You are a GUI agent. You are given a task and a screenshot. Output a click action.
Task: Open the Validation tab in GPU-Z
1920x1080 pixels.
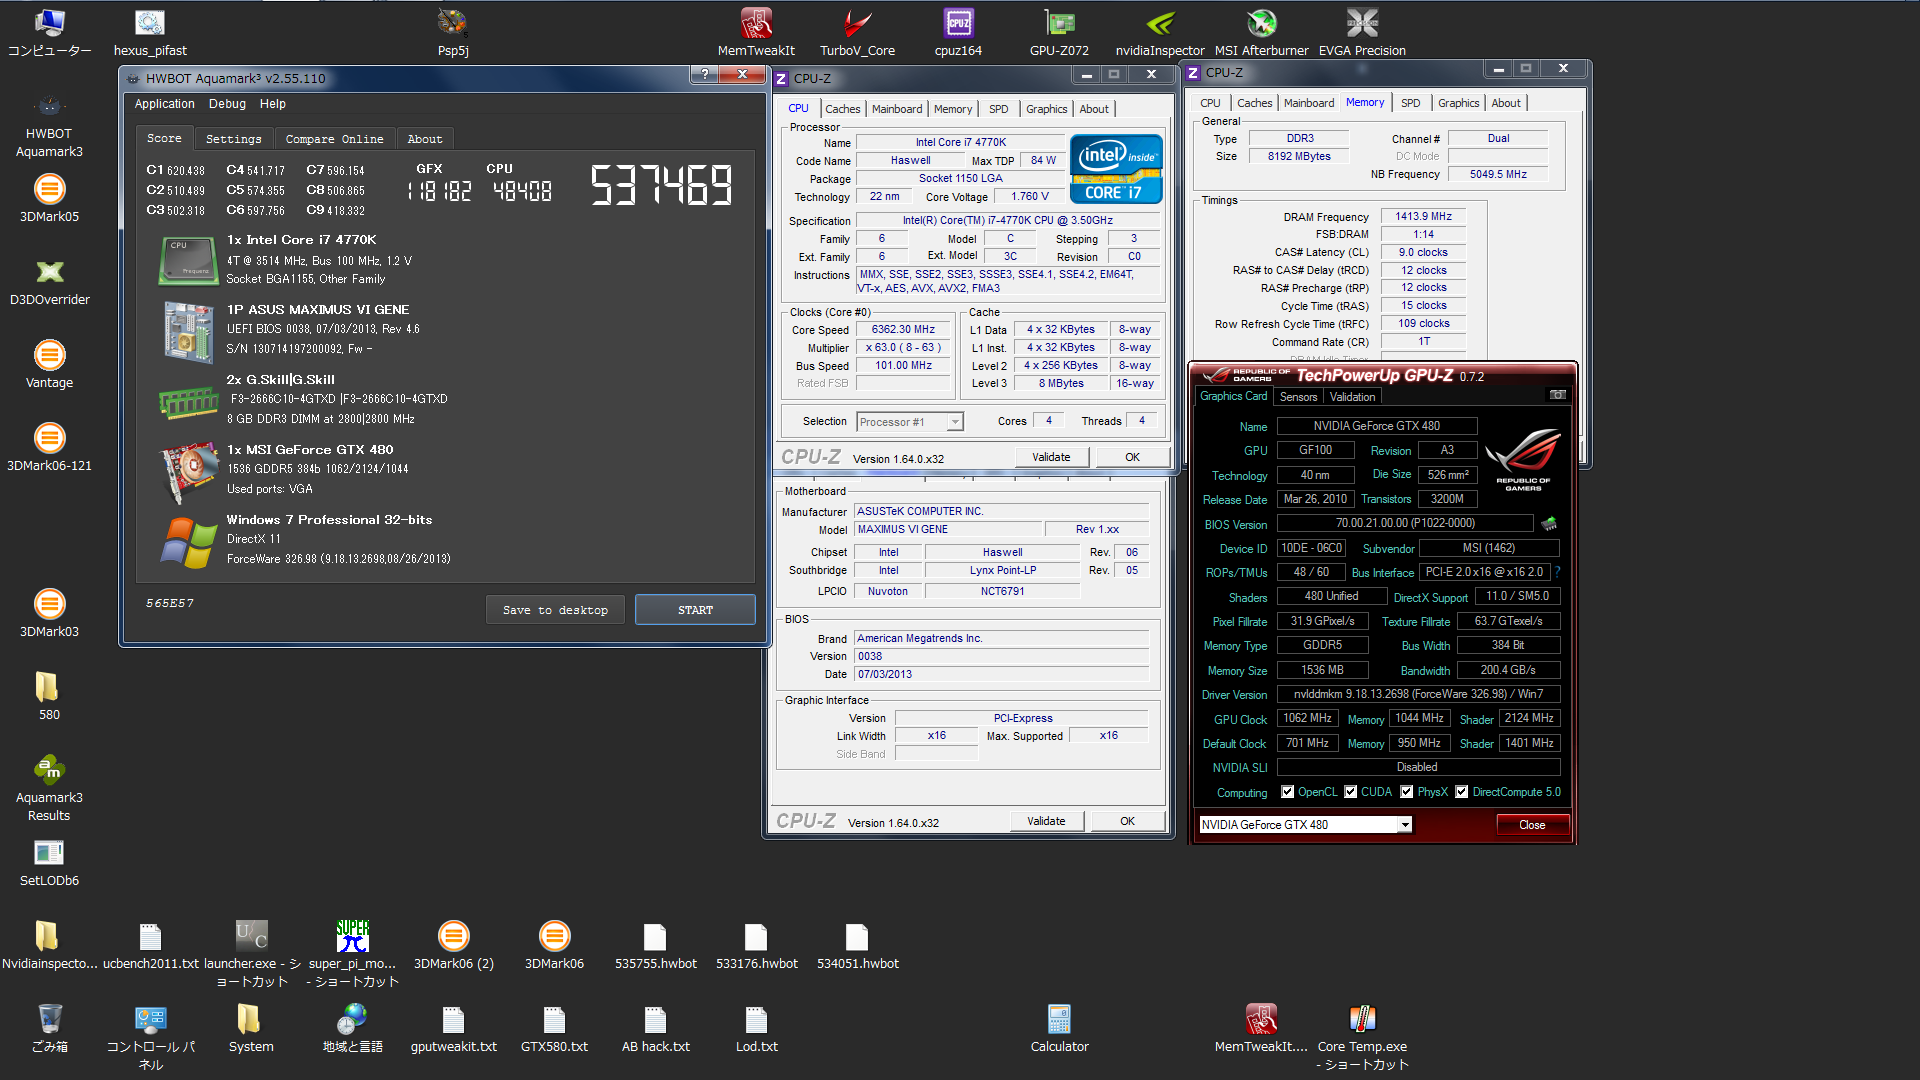[x=1352, y=397]
